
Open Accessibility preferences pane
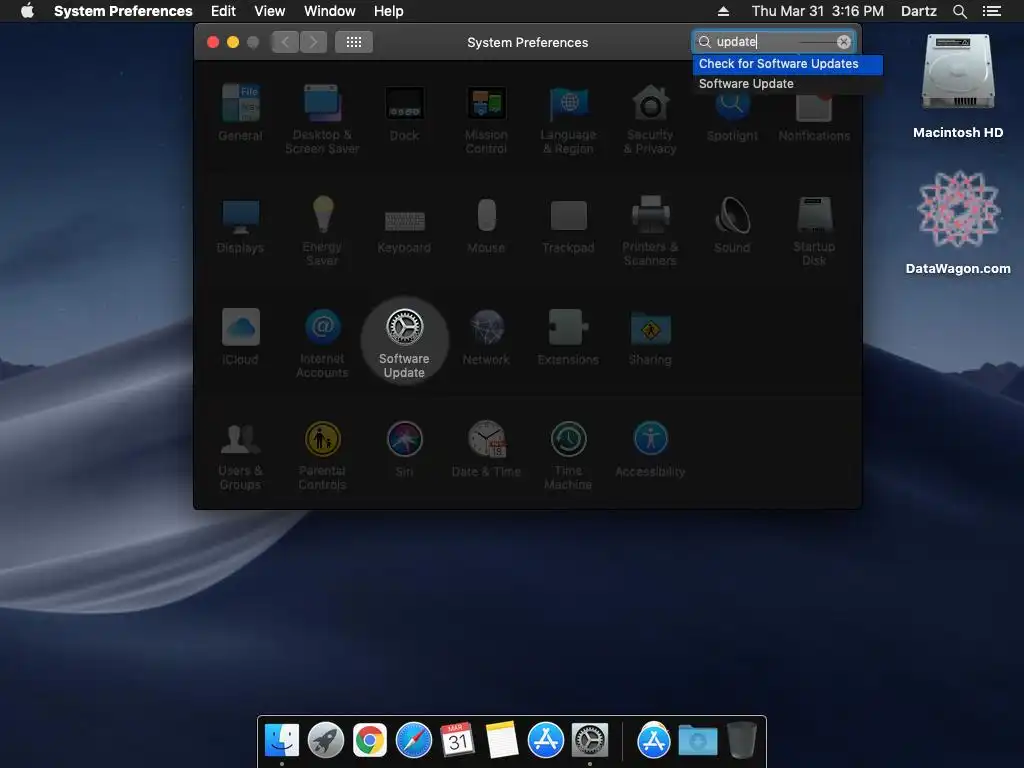(650, 449)
